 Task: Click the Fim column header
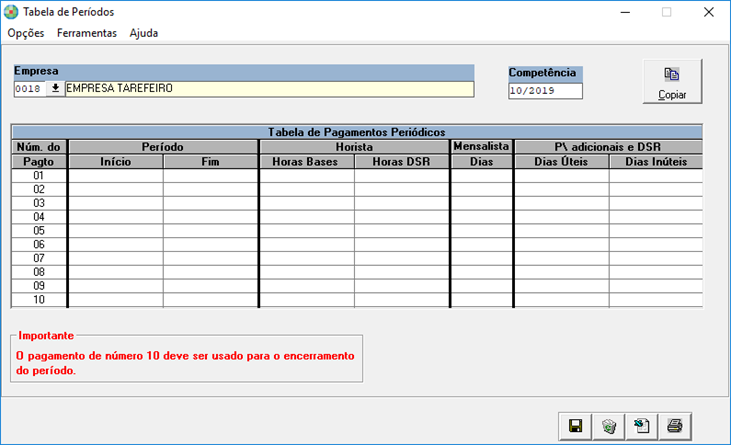point(211,162)
